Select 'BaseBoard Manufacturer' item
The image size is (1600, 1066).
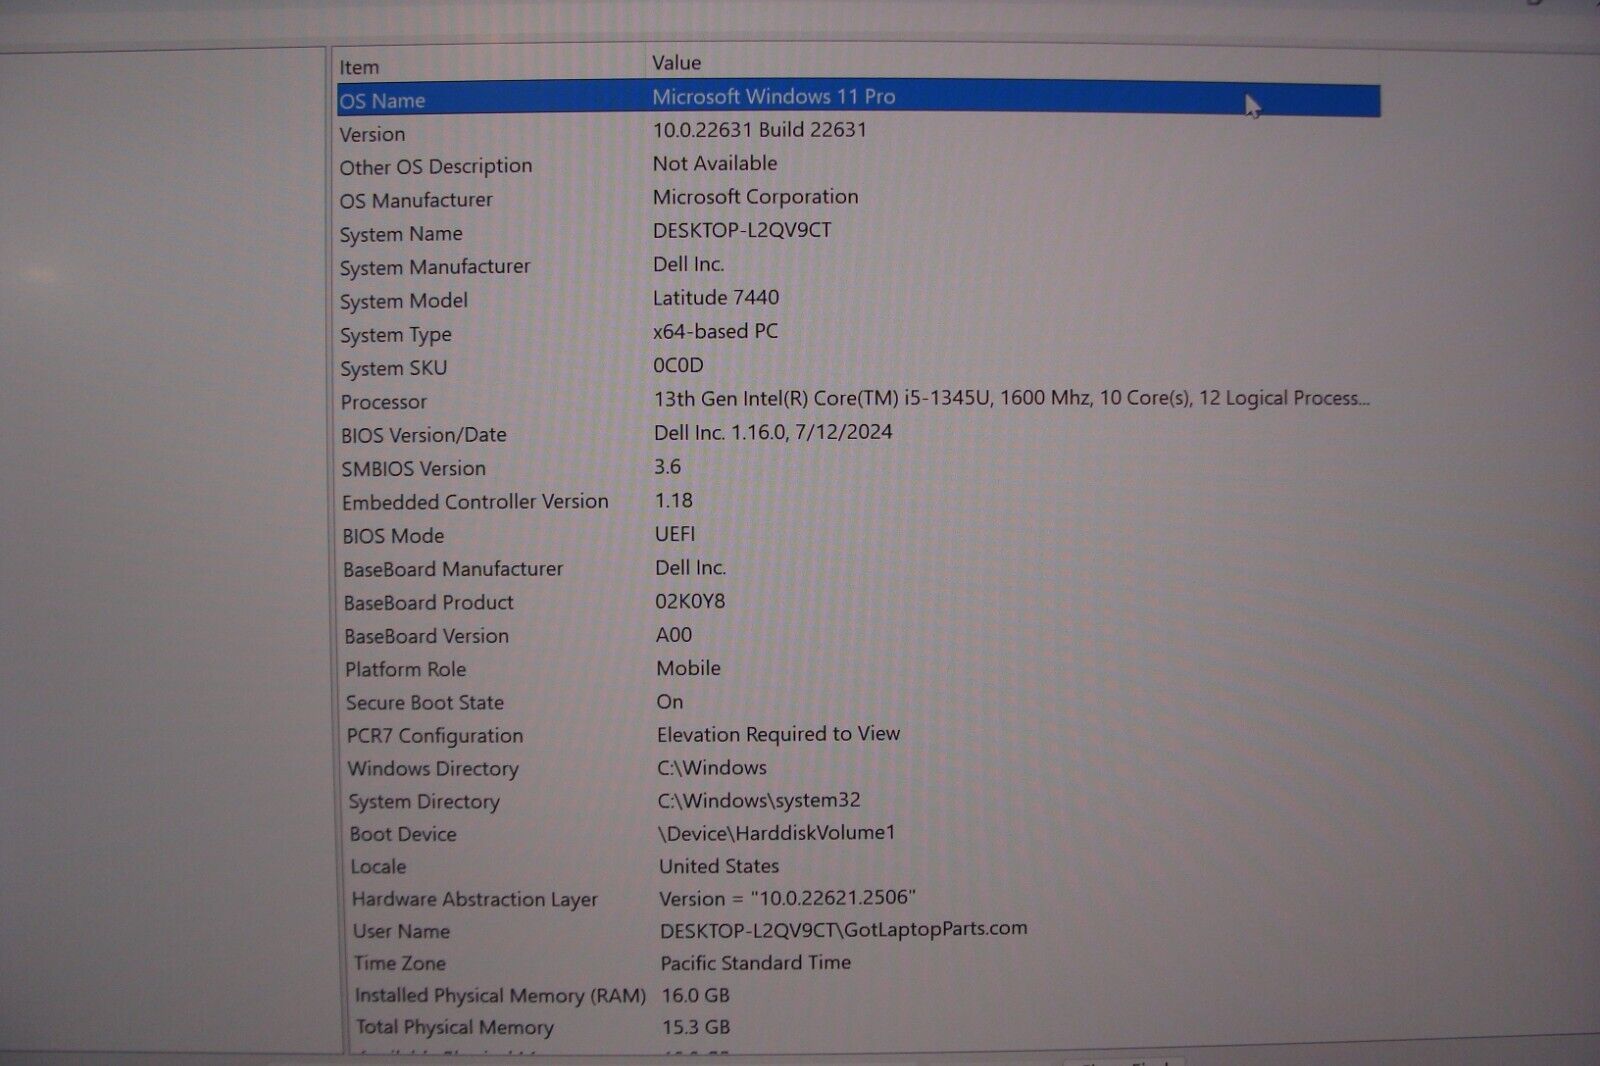453,569
